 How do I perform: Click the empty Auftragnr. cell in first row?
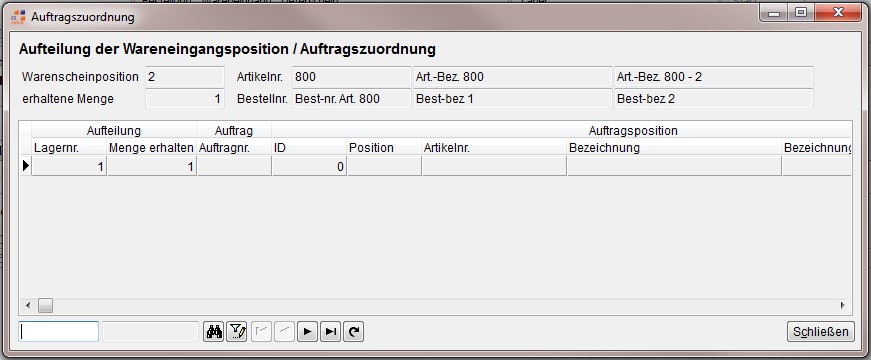[x=234, y=166]
